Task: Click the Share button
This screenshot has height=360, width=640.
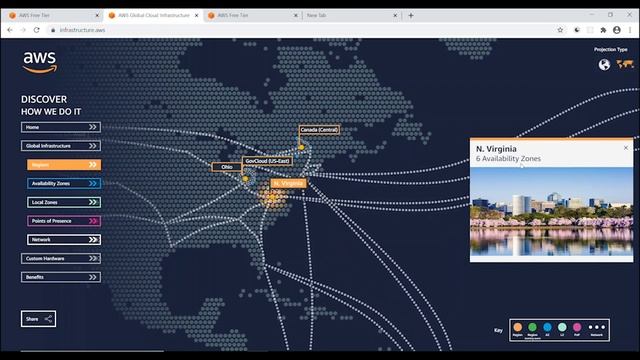Action: [x=38, y=319]
